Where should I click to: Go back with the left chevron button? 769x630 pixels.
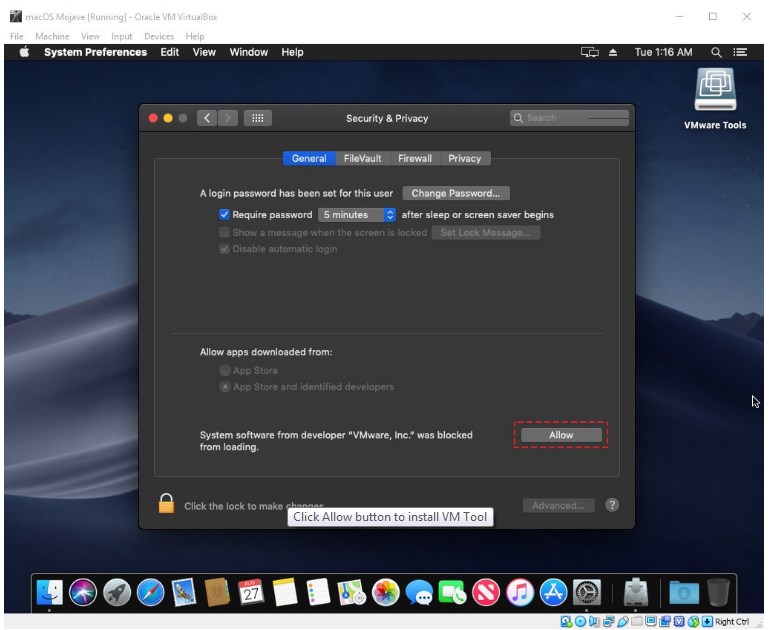point(207,118)
